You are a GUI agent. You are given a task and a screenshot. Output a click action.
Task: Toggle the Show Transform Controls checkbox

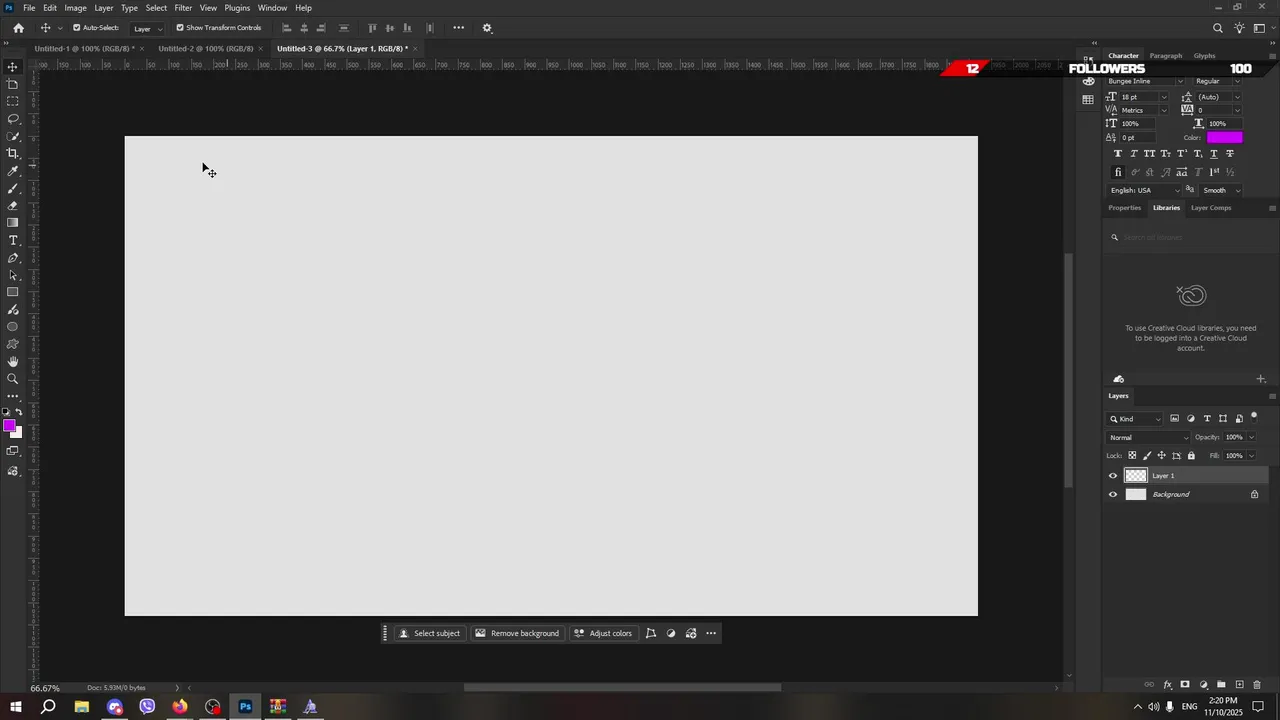(180, 28)
